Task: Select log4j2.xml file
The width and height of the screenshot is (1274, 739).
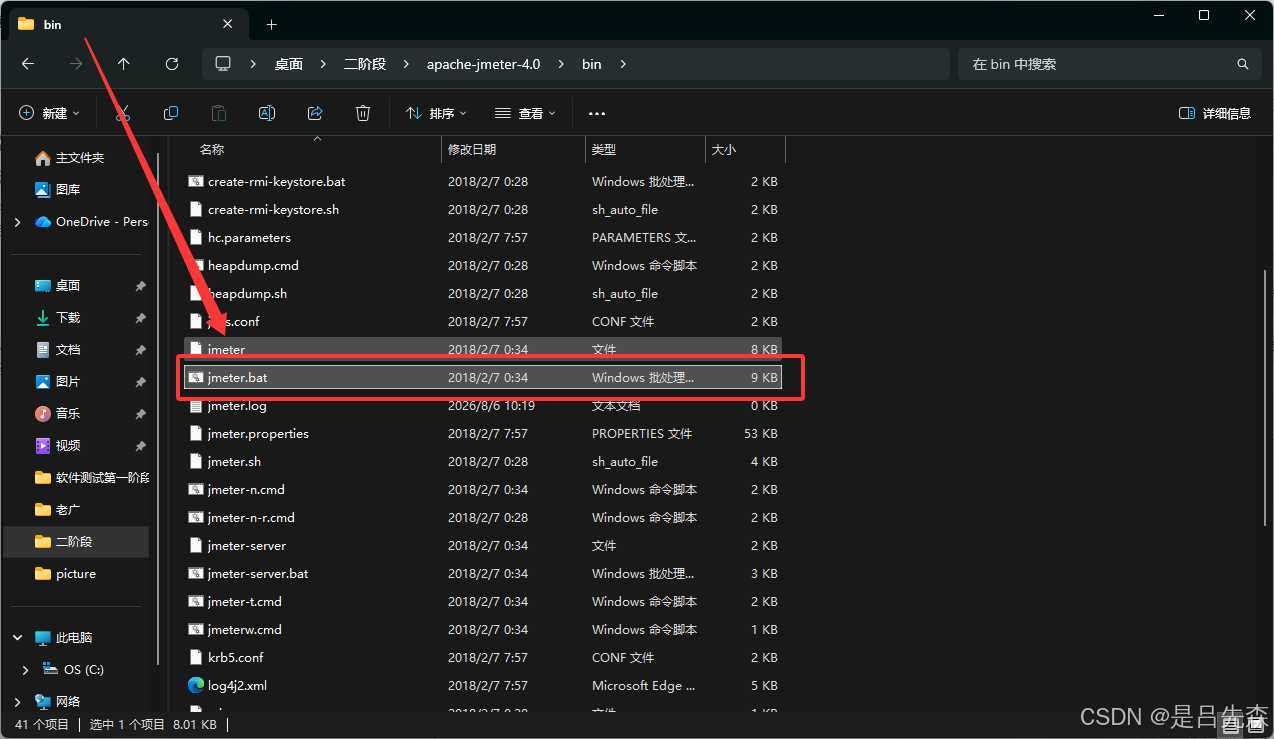Action: coord(483,686)
